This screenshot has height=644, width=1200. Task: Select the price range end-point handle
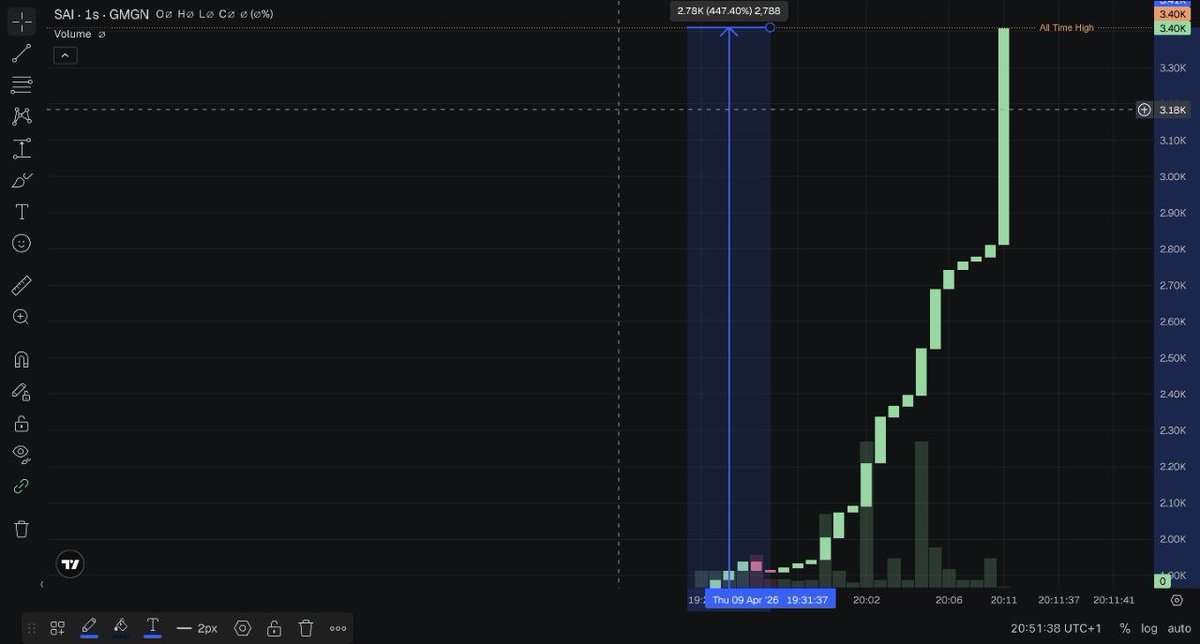coord(770,27)
